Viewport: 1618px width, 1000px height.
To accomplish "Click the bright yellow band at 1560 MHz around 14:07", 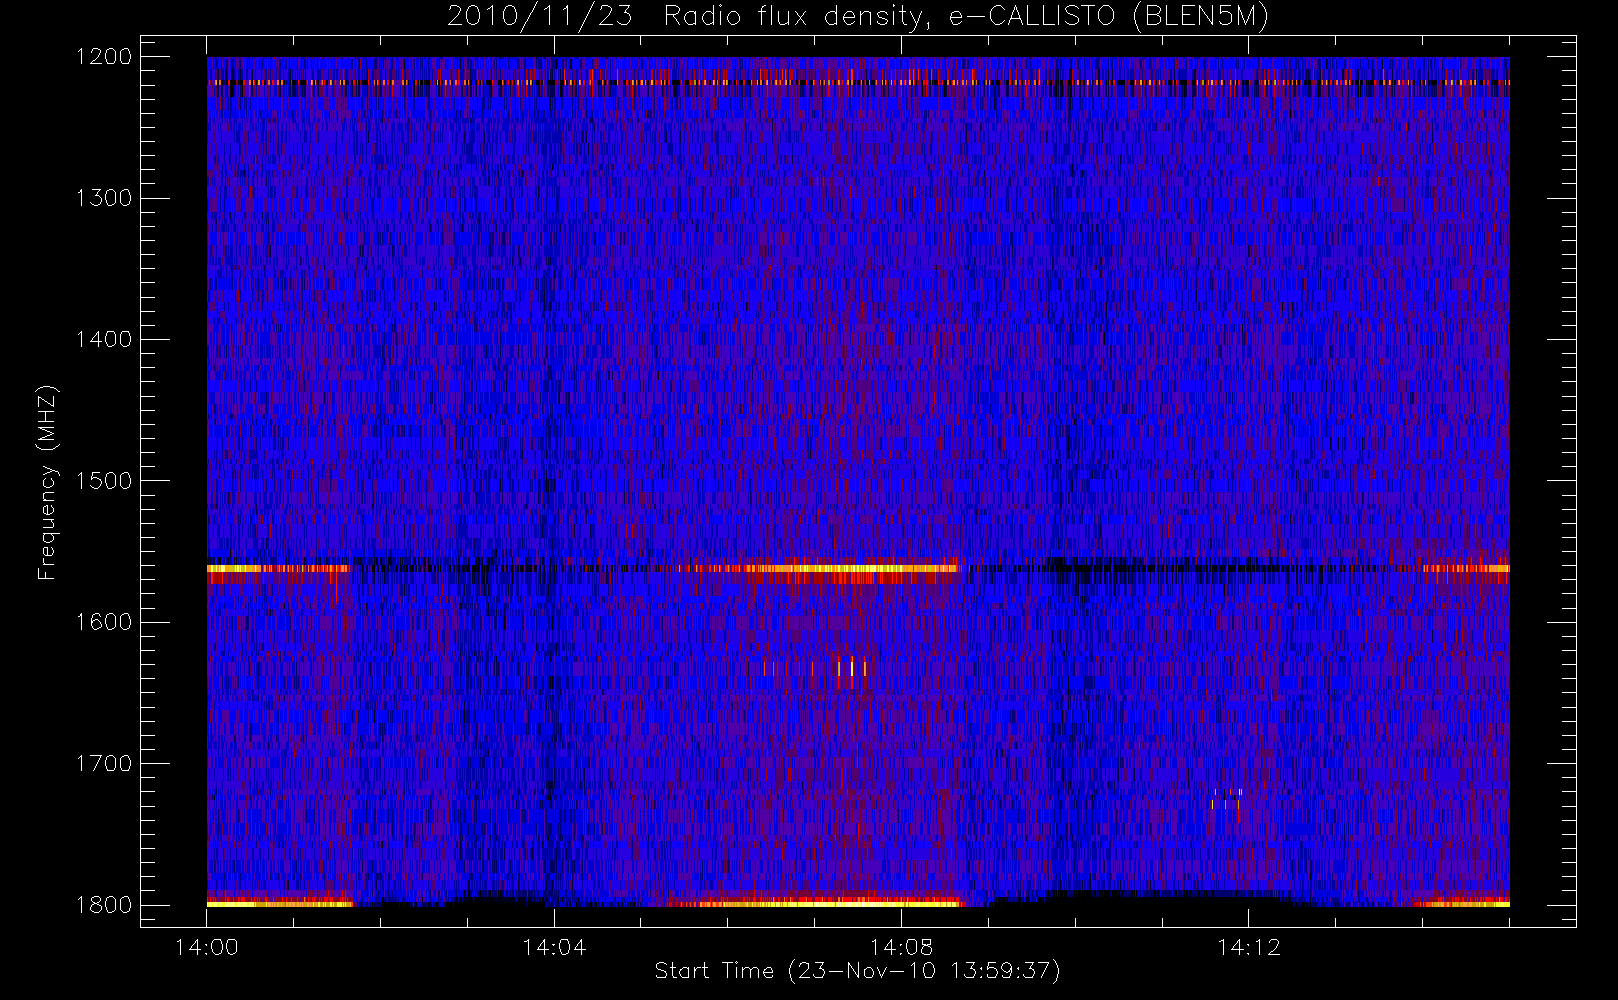I will (850, 569).
